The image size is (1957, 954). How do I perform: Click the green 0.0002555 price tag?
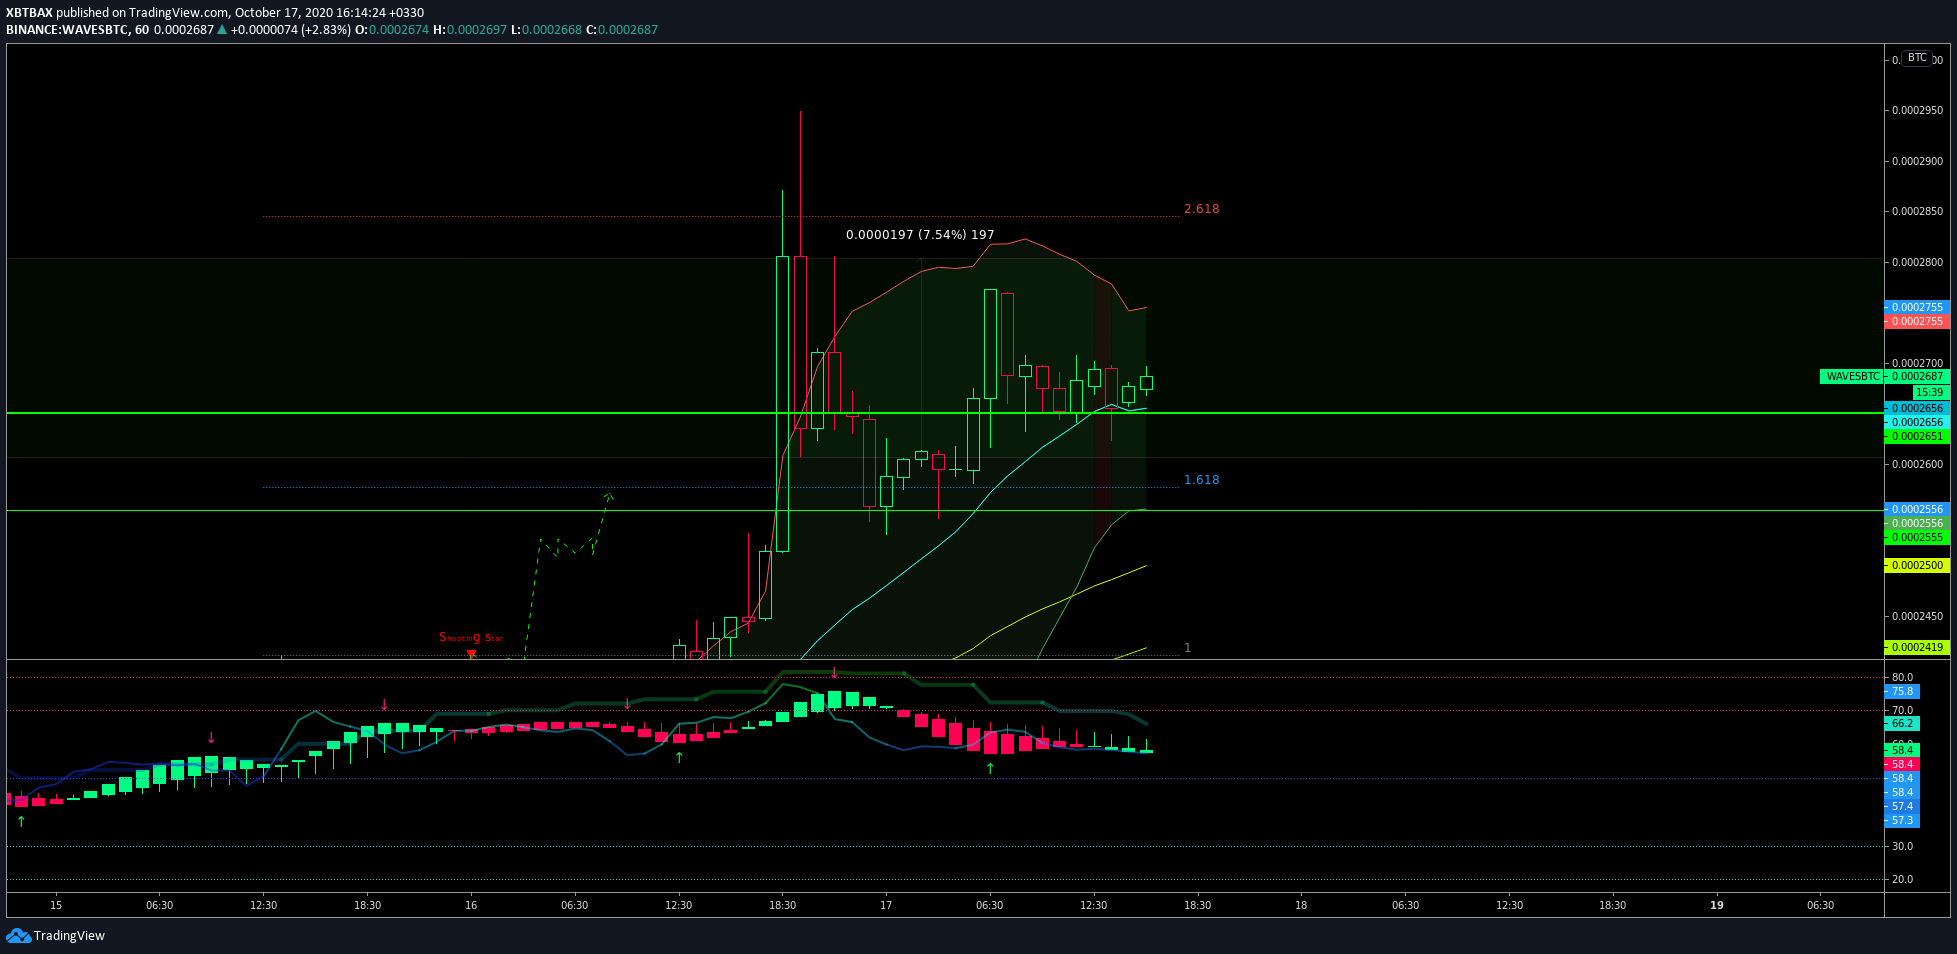click(x=1917, y=537)
